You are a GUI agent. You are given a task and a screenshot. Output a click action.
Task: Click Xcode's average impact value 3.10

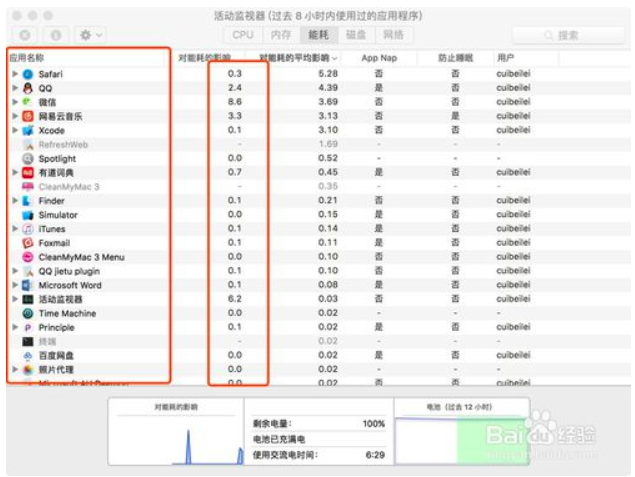click(x=328, y=130)
